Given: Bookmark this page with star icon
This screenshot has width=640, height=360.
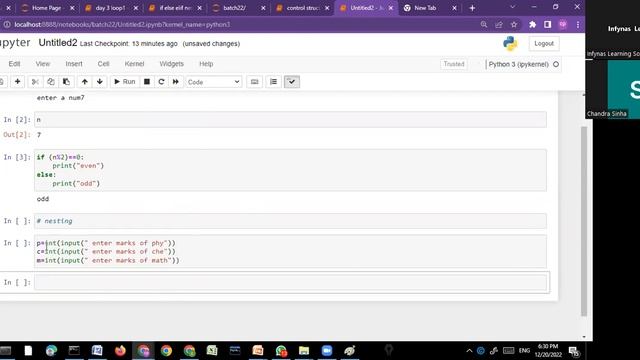Looking at the screenshot, I should (514, 24).
